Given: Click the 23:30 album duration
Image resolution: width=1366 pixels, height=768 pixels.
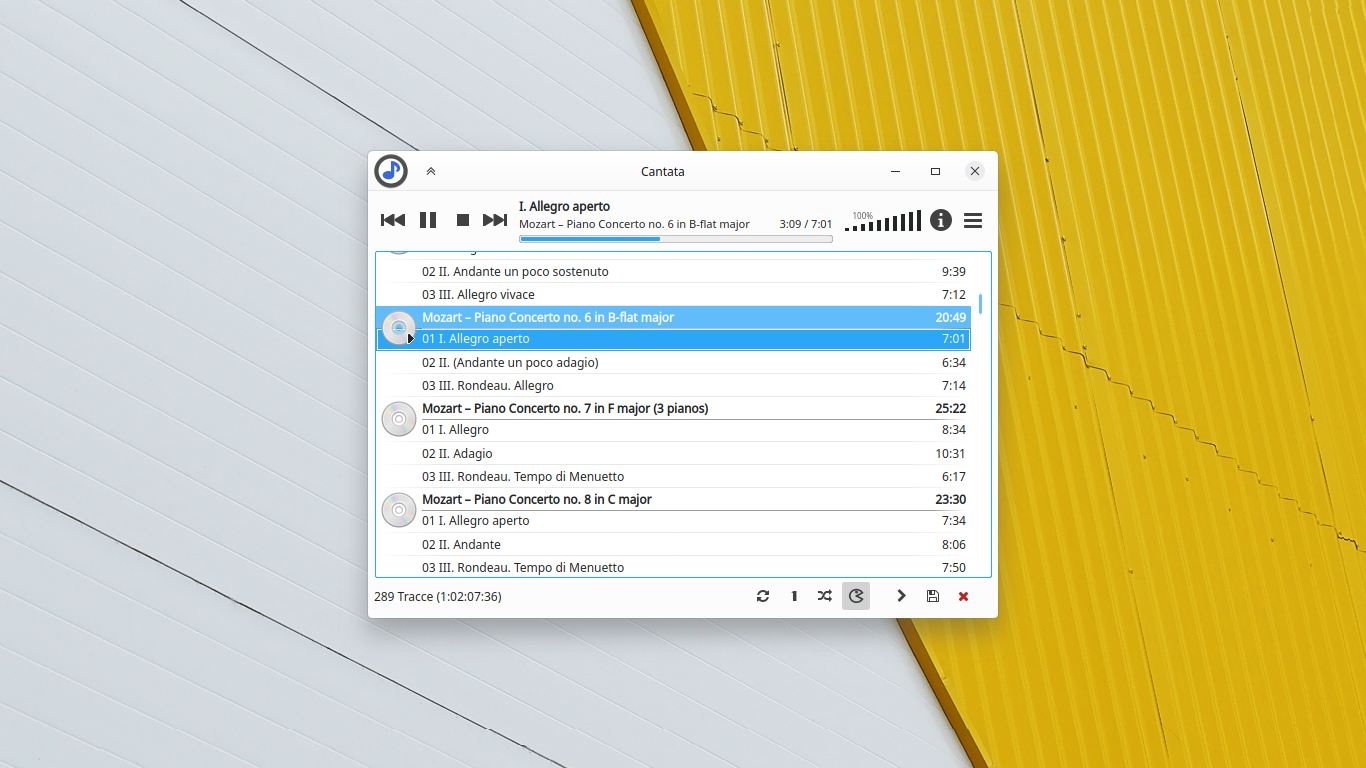Looking at the screenshot, I should 950,499.
